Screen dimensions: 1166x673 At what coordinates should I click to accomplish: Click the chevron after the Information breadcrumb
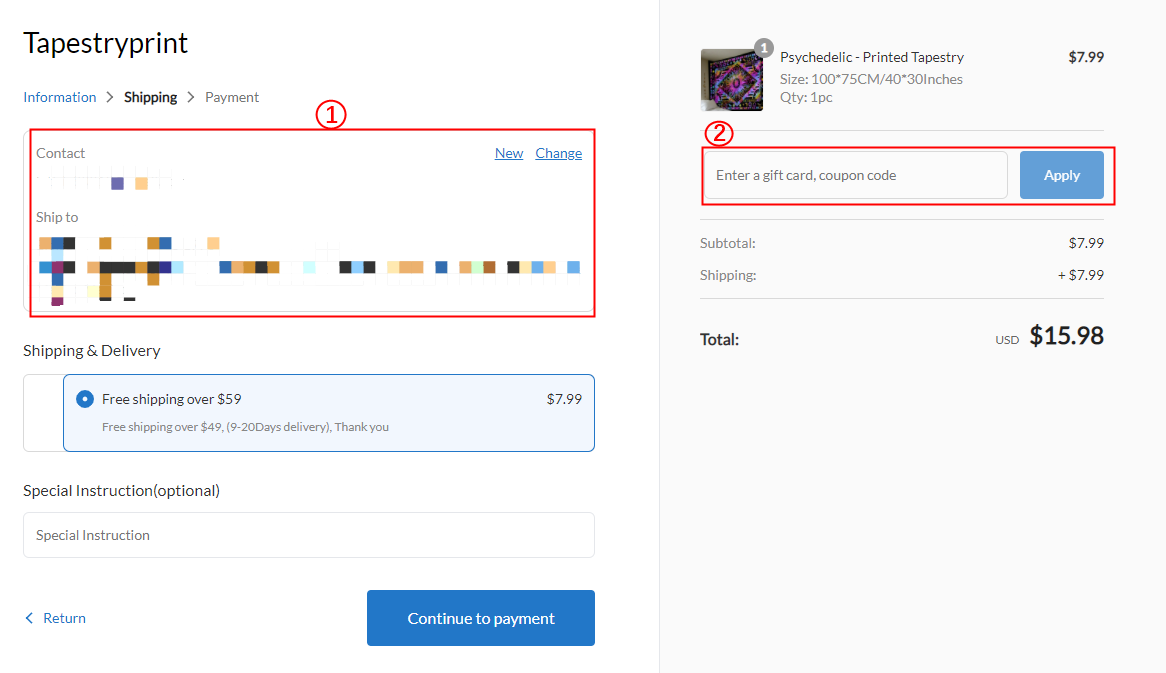[x=110, y=97]
